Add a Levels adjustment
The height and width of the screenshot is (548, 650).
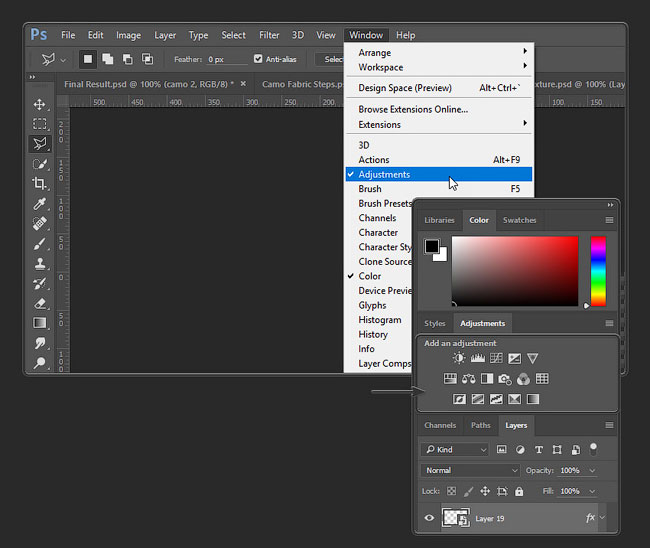pos(478,358)
